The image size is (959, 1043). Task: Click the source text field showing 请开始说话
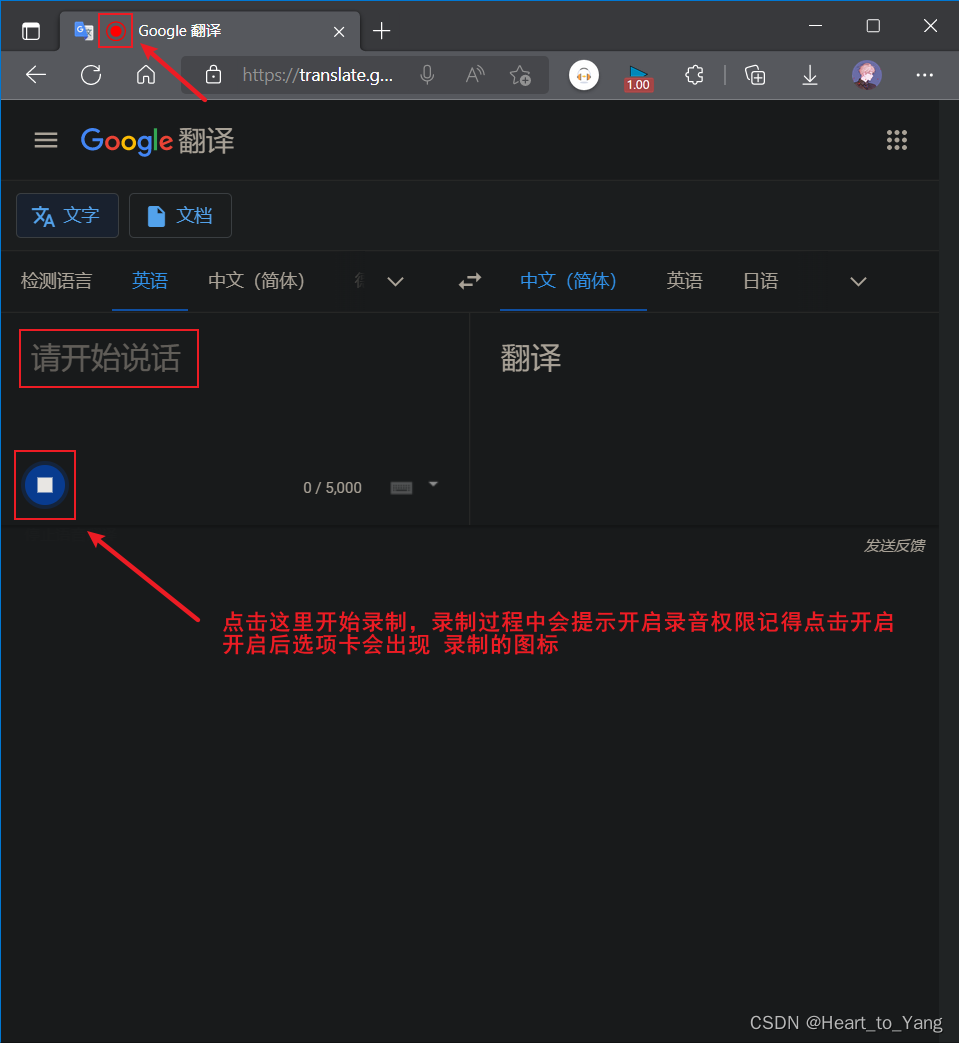[x=106, y=358]
